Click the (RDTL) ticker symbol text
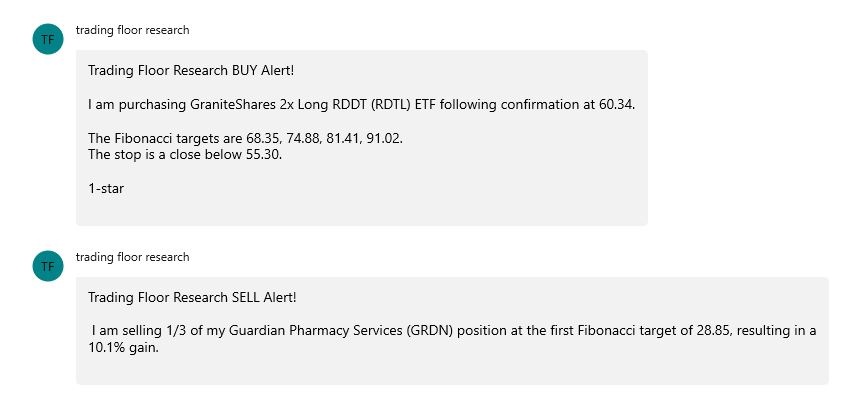This screenshot has height=402, width=854. pos(391,105)
